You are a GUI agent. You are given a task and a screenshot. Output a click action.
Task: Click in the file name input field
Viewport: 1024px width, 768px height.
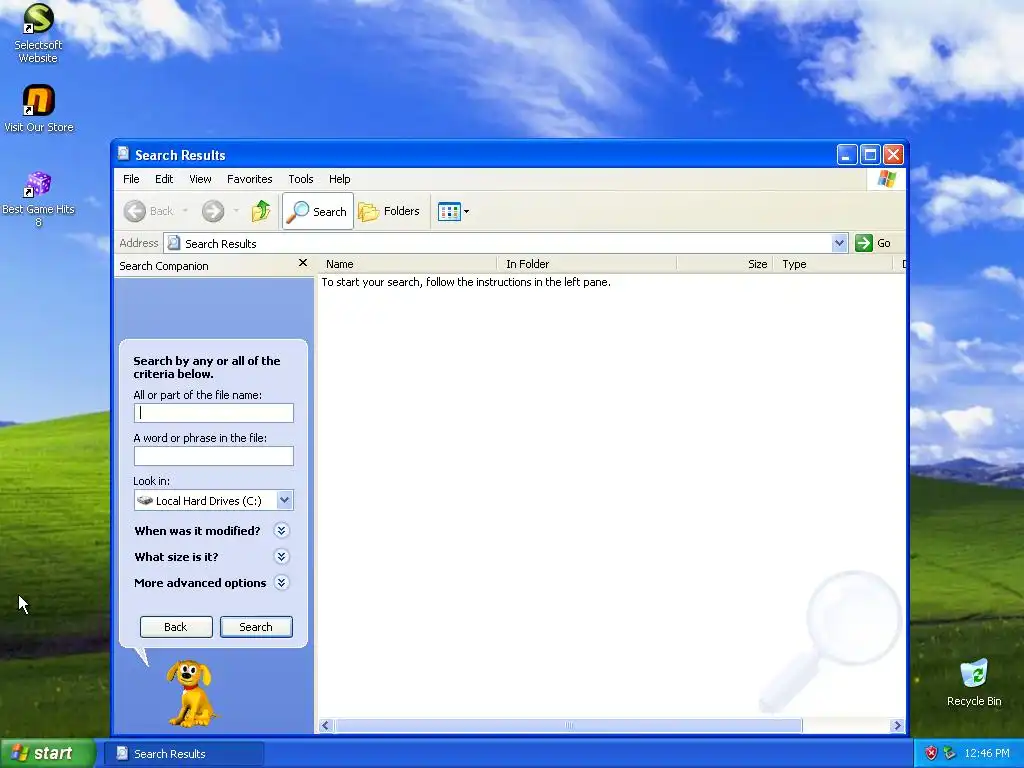(x=214, y=413)
